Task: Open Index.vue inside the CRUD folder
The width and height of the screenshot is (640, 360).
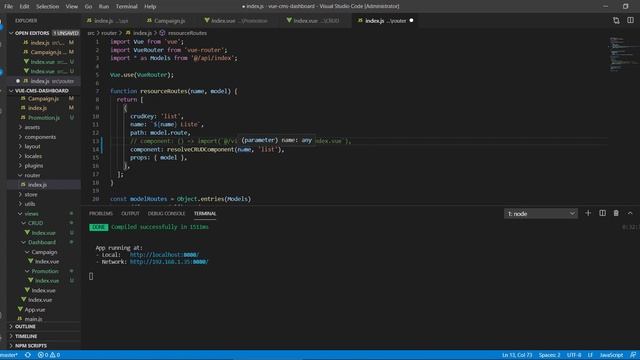Action: (44, 233)
